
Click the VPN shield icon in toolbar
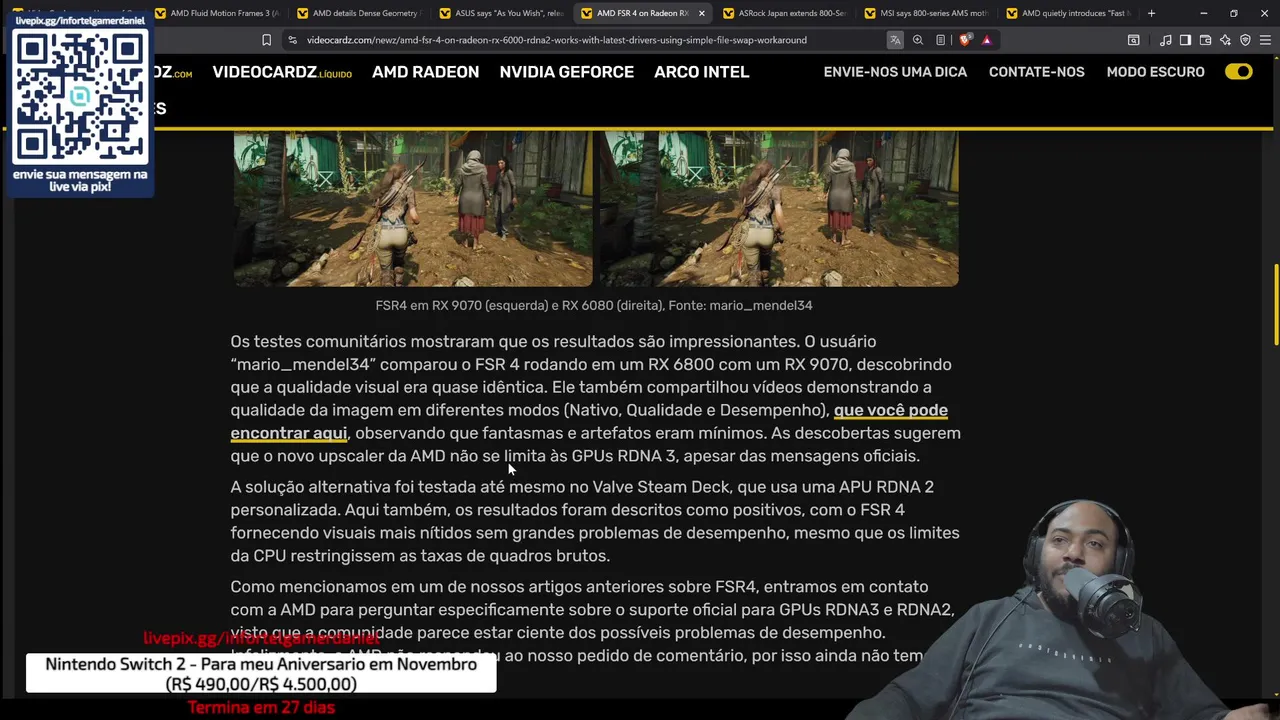coord(1245,40)
